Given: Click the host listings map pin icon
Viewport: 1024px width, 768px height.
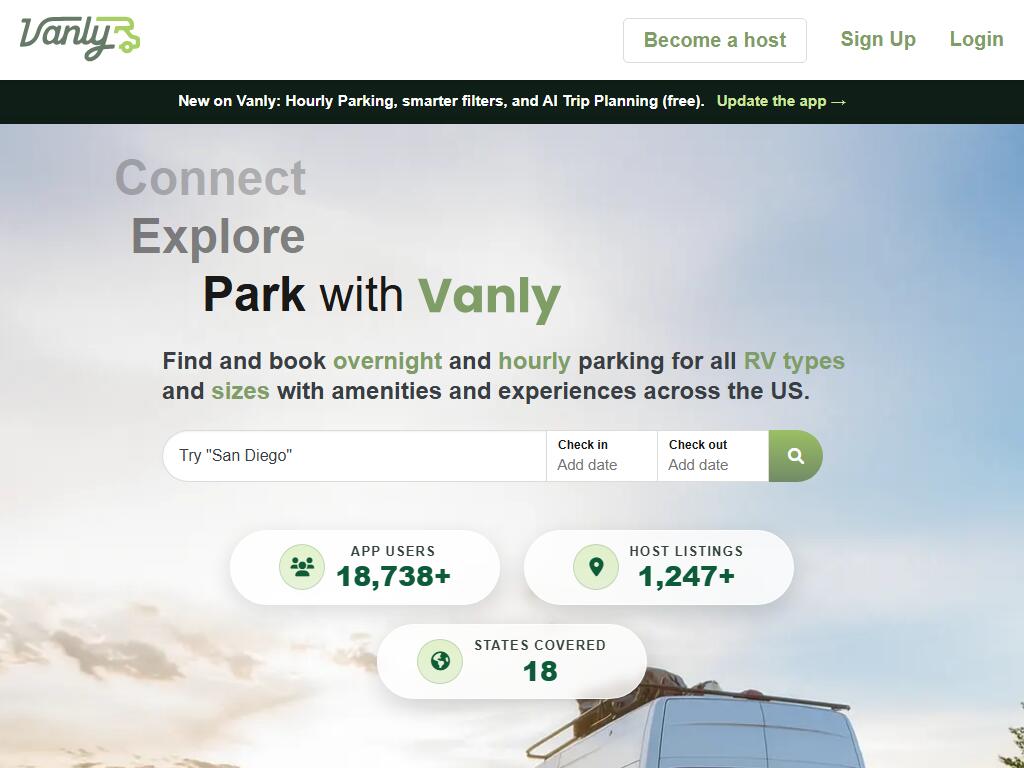Looking at the screenshot, I should click(596, 567).
